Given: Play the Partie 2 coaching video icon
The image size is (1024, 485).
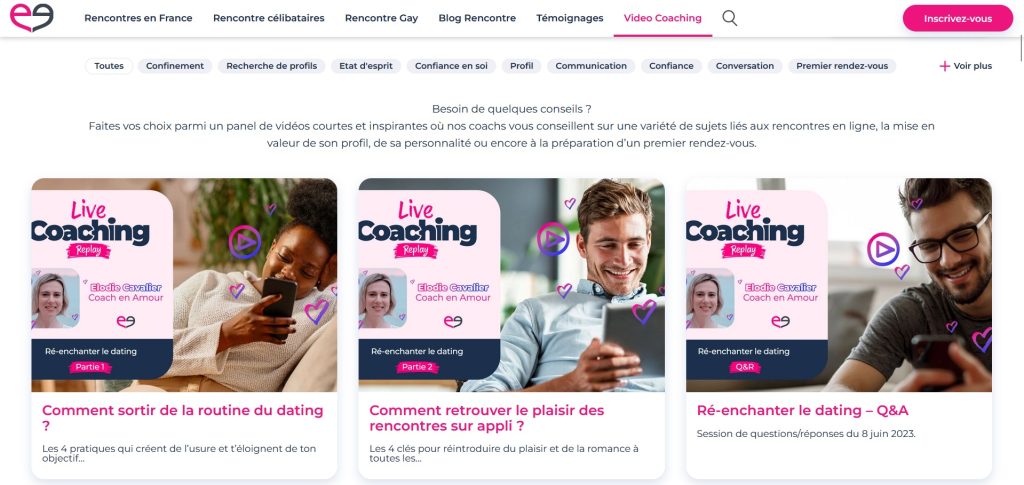Looking at the screenshot, I should [x=553, y=239].
